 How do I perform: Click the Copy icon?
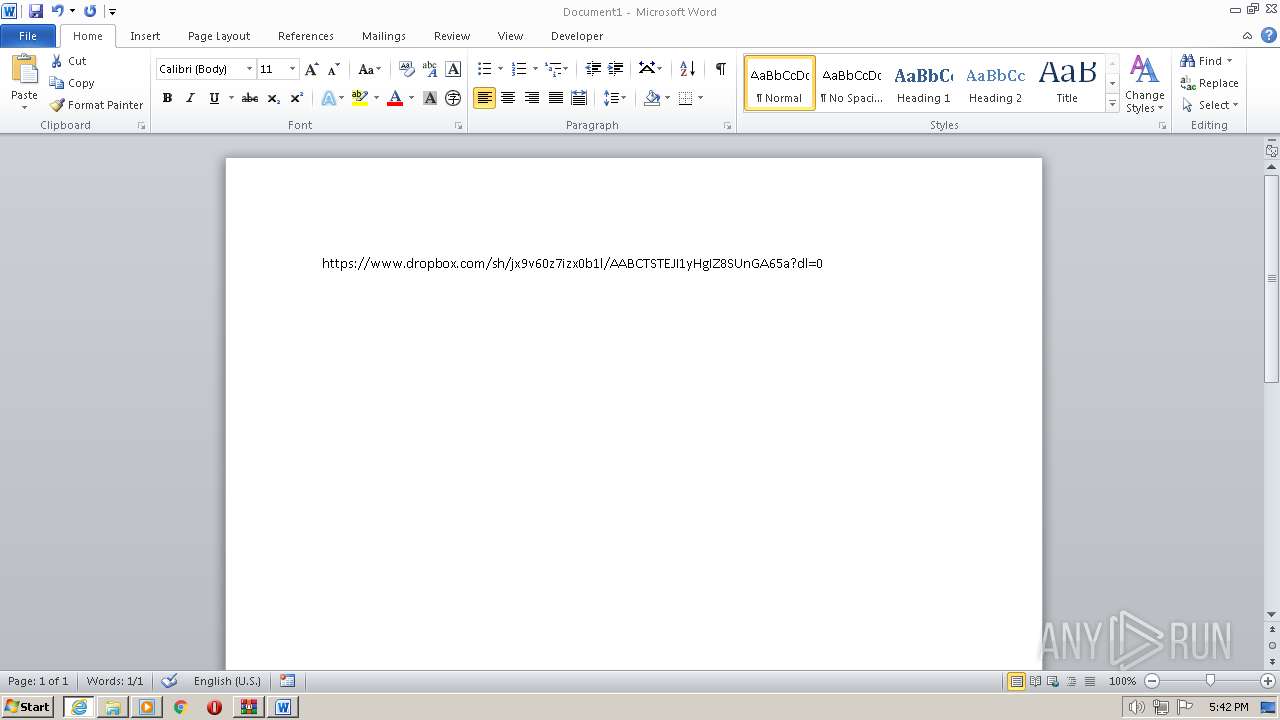click(57, 83)
